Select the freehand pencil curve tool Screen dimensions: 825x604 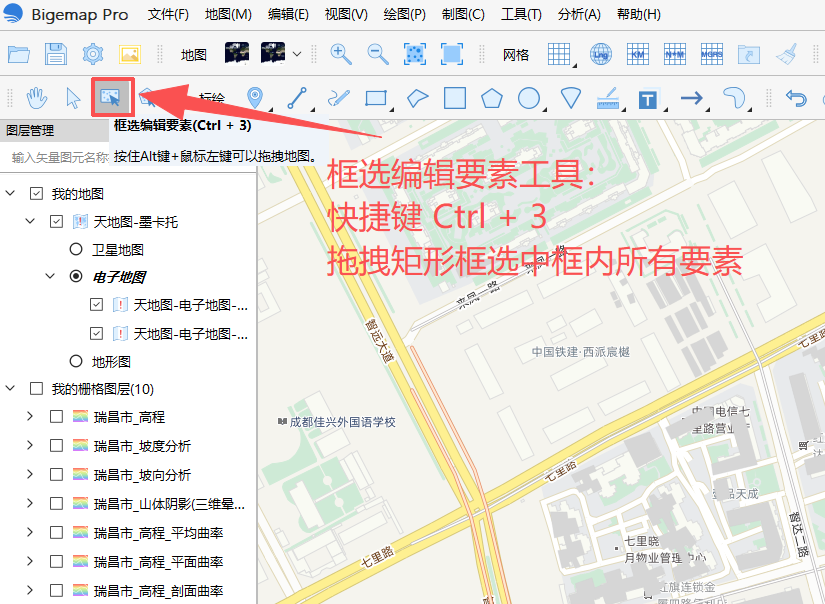click(x=338, y=98)
